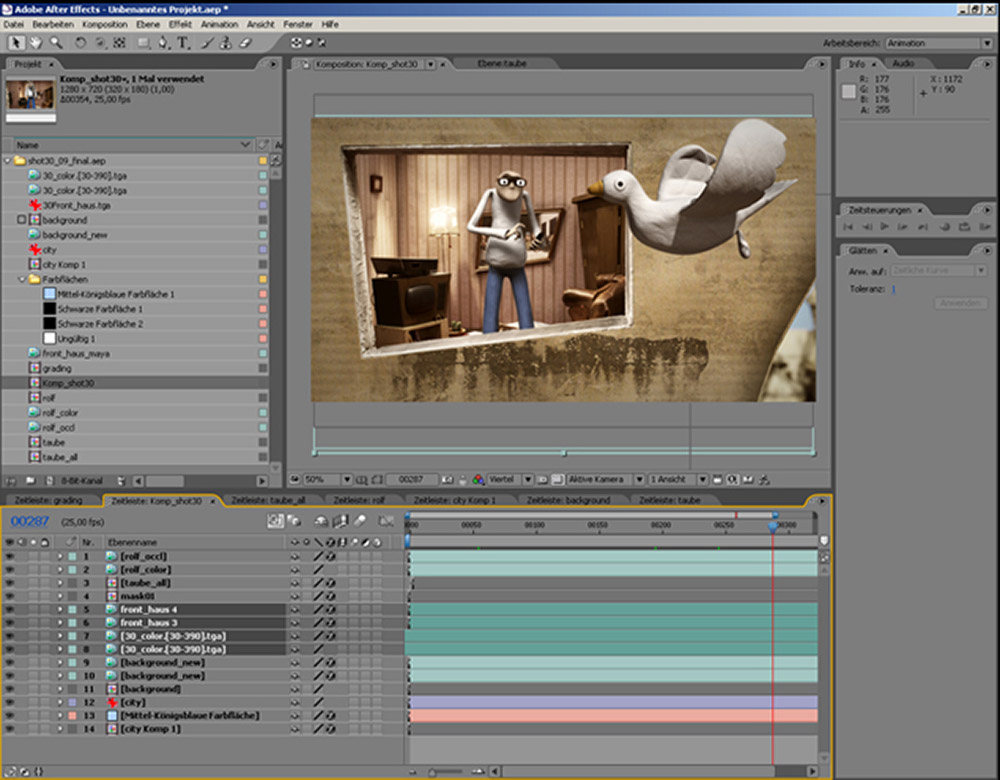Select the Rotation tool
Image resolution: width=1000 pixels, height=780 pixels.
pyautogui.click(x=81, y=43)
